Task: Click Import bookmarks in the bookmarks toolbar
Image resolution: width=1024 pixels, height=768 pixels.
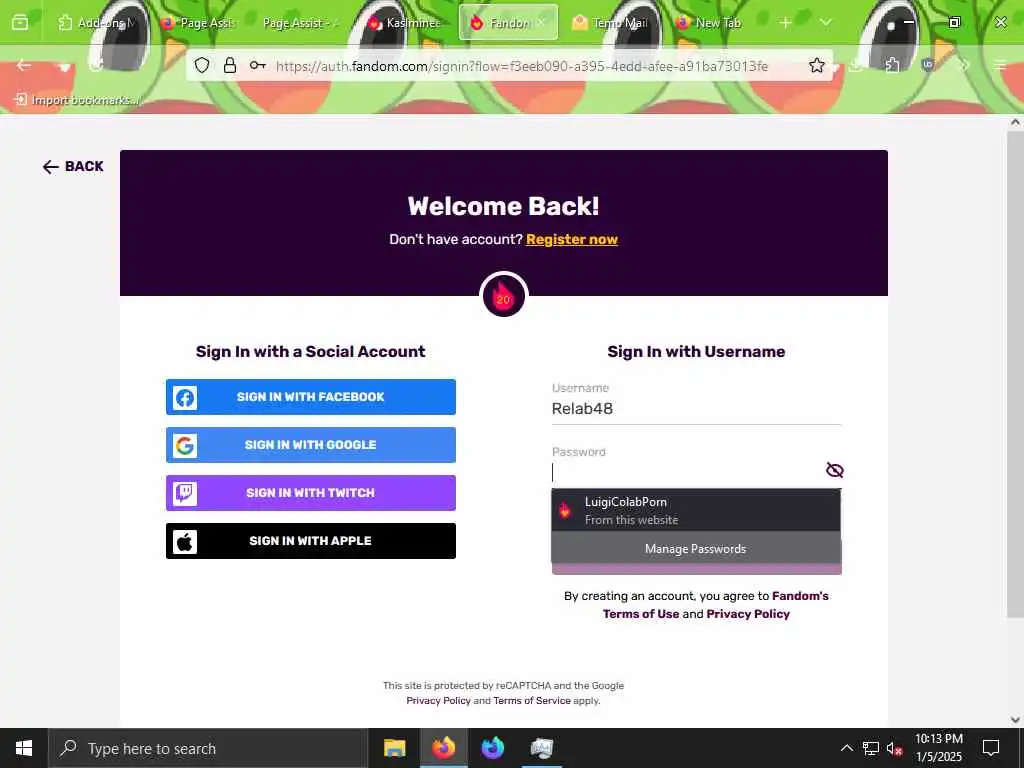Action: point(76,100)
